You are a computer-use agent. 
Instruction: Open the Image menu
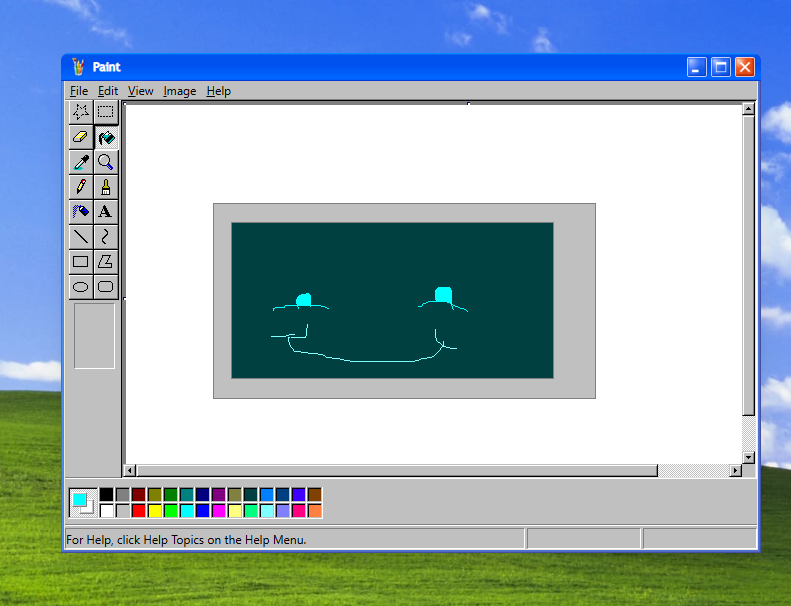(180, 91)
